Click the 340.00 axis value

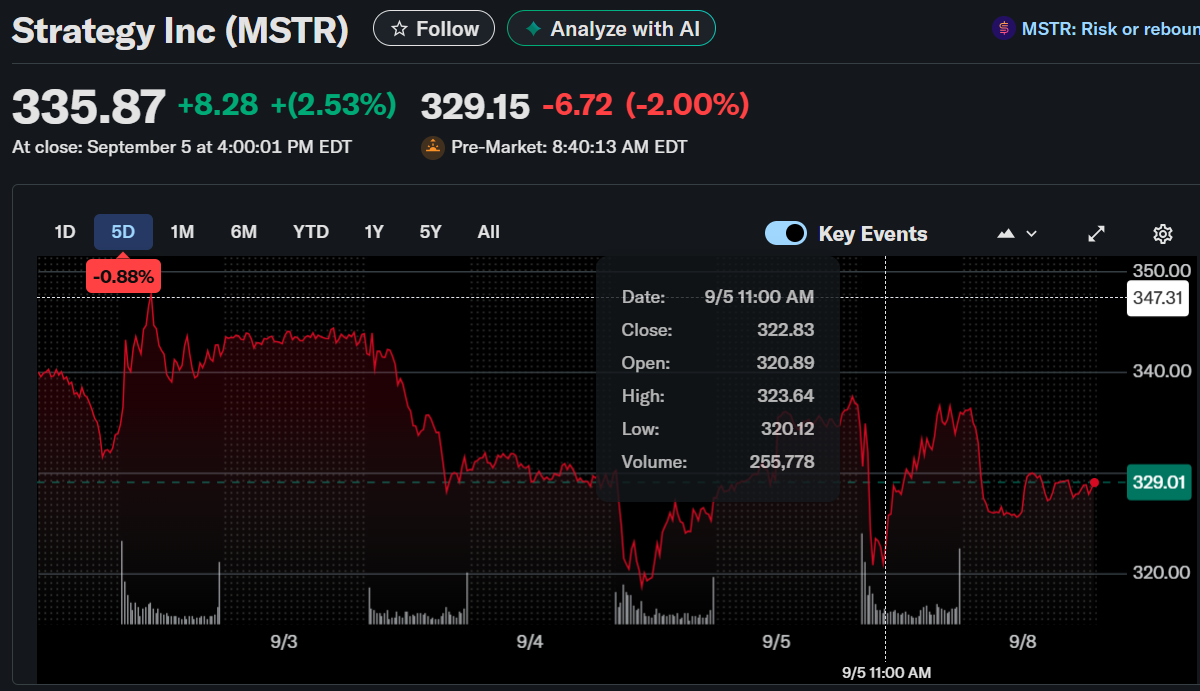(x=1161, y=371)
